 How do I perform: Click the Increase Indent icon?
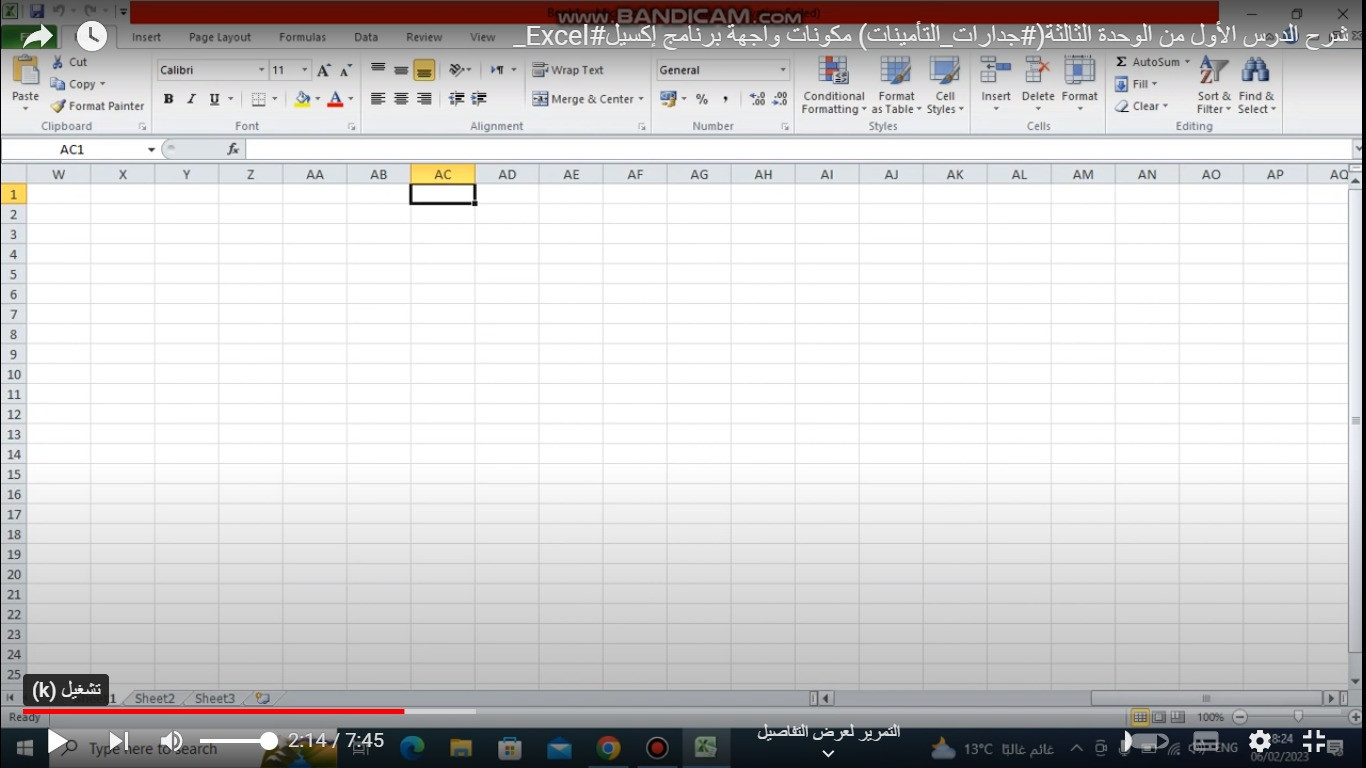479,99
